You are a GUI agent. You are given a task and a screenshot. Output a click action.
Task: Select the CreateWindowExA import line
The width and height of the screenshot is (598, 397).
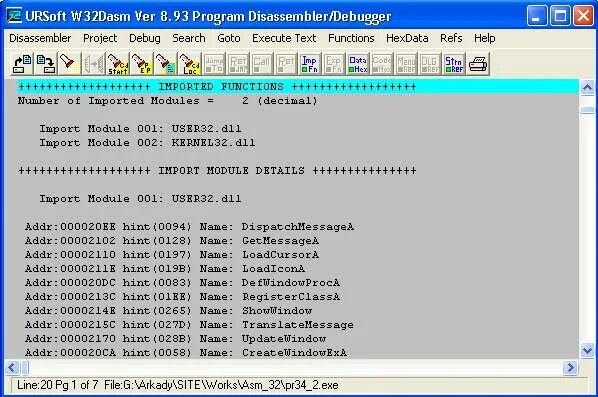pyautogui.click(x=186, y=353)
